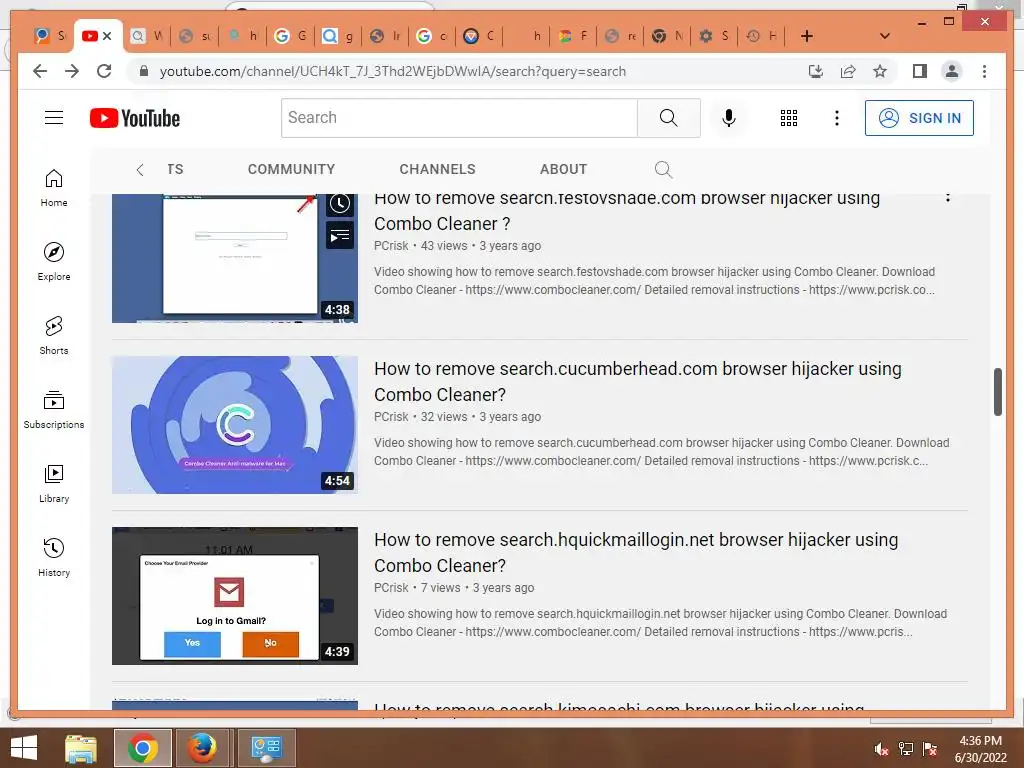Click the browser address bar URL
Viewport: 1024px width, 768px height.
392,71
